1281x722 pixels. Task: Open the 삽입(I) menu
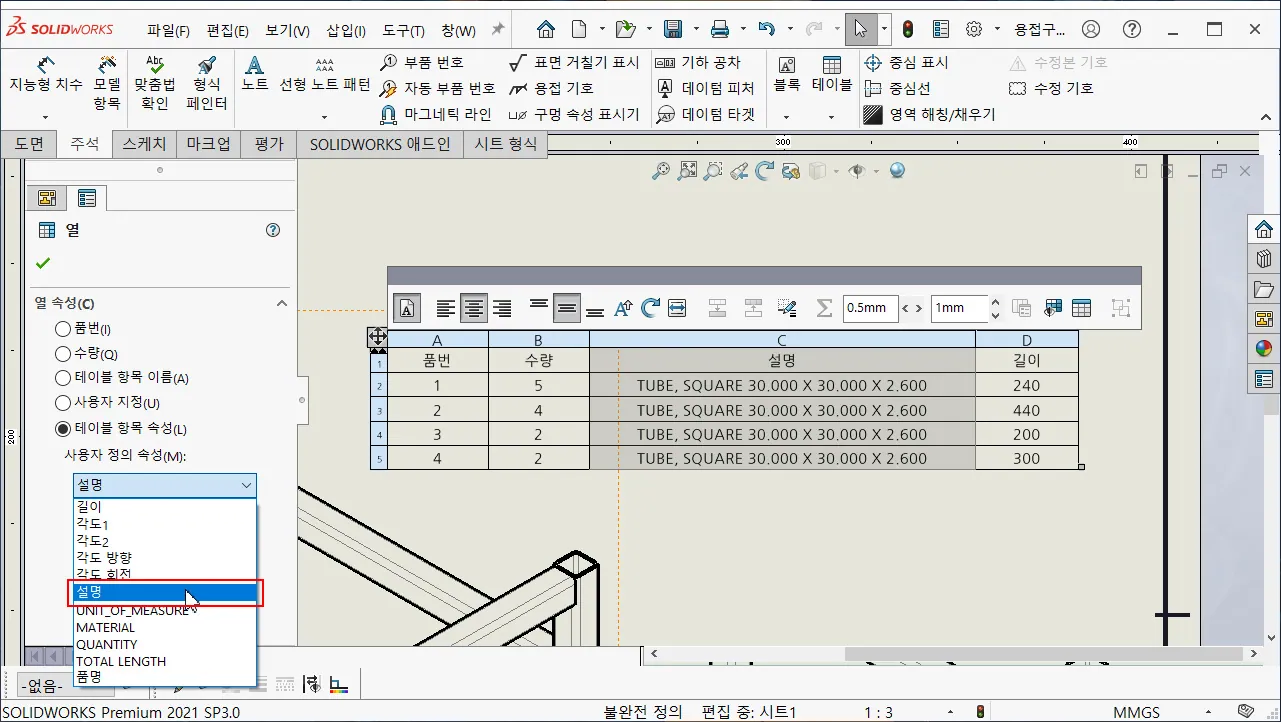[346, 30]
